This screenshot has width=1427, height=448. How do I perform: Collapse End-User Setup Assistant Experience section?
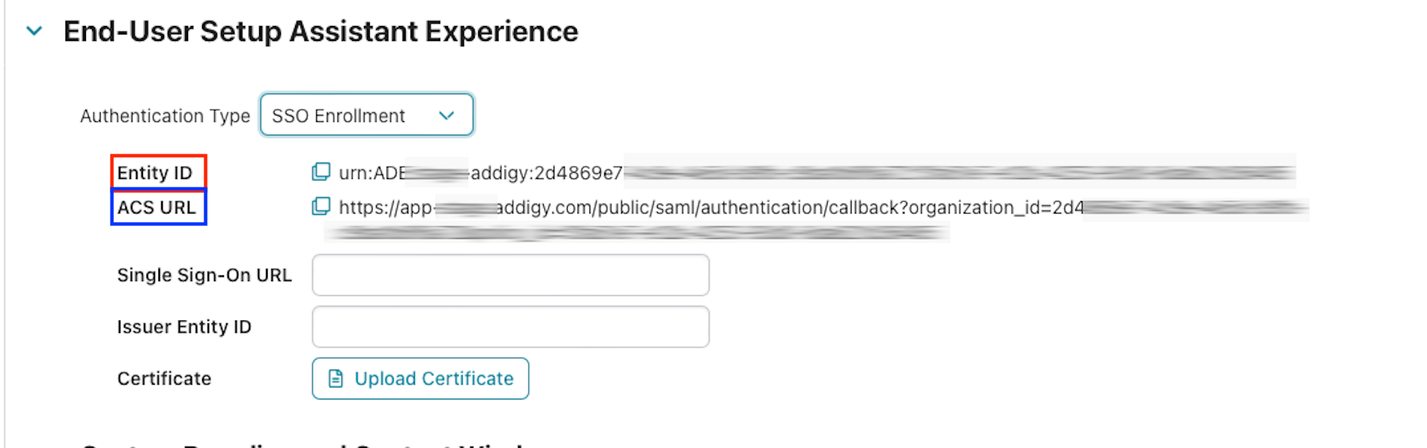point(35,32)
